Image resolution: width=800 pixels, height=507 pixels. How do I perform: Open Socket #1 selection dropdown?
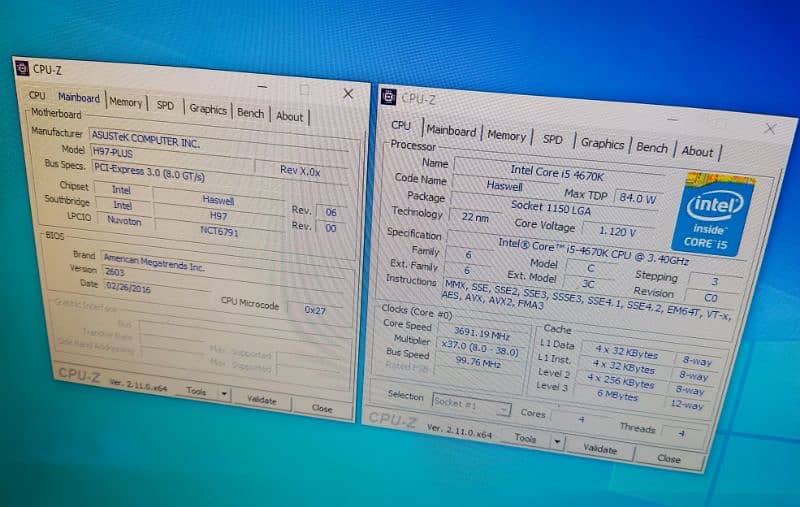click(x=471, y=404)
